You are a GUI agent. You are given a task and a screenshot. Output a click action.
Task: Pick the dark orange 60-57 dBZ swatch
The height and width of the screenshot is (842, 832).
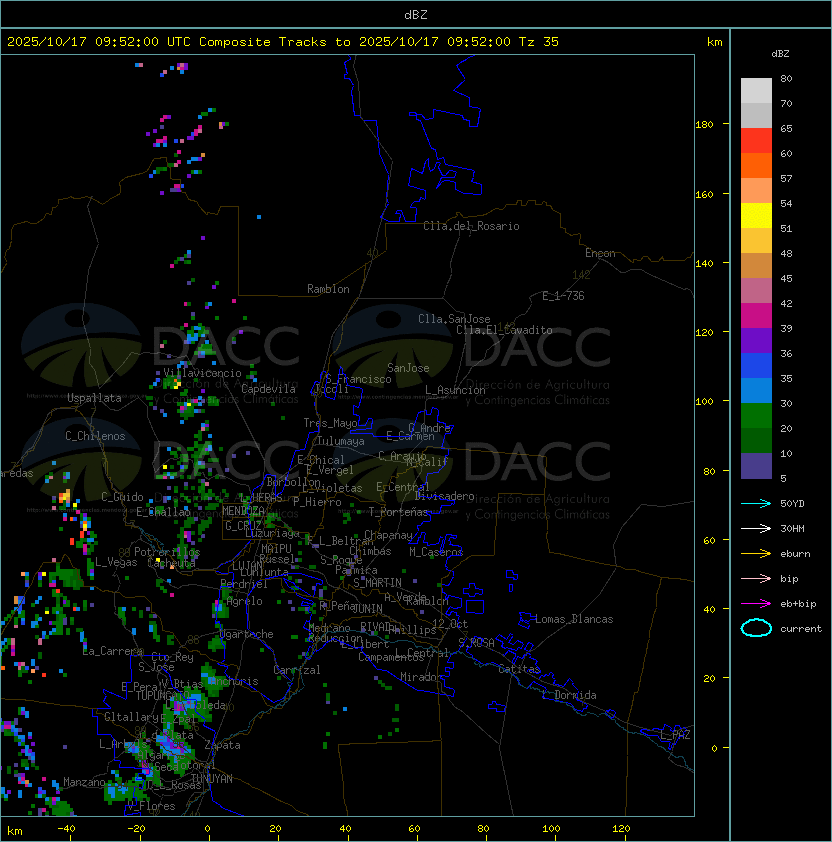coord(756,165)
